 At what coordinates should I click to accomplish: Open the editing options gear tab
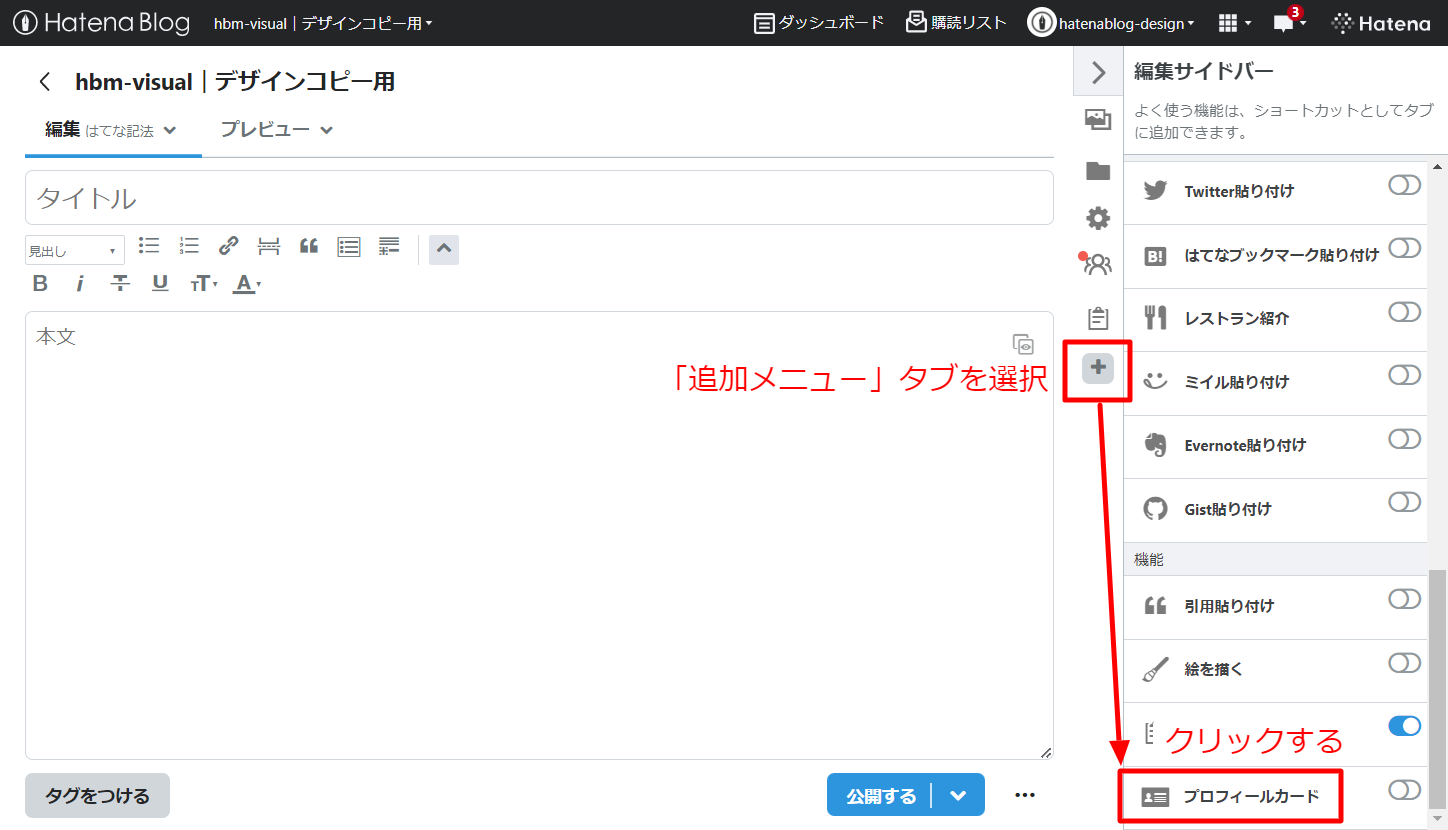click(1098, 218)
